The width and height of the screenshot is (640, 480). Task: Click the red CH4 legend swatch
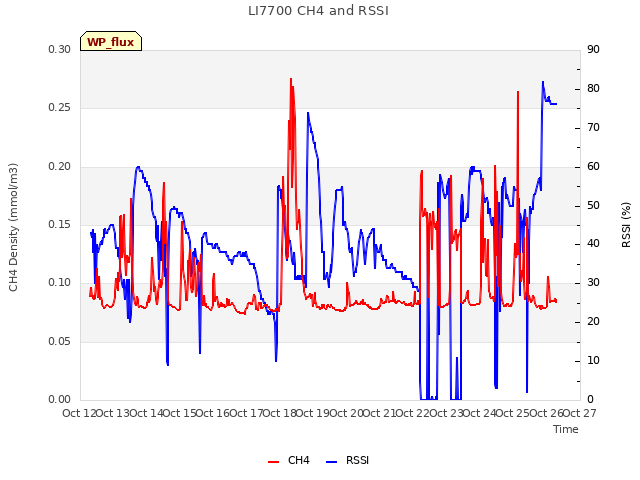[273, 462]
